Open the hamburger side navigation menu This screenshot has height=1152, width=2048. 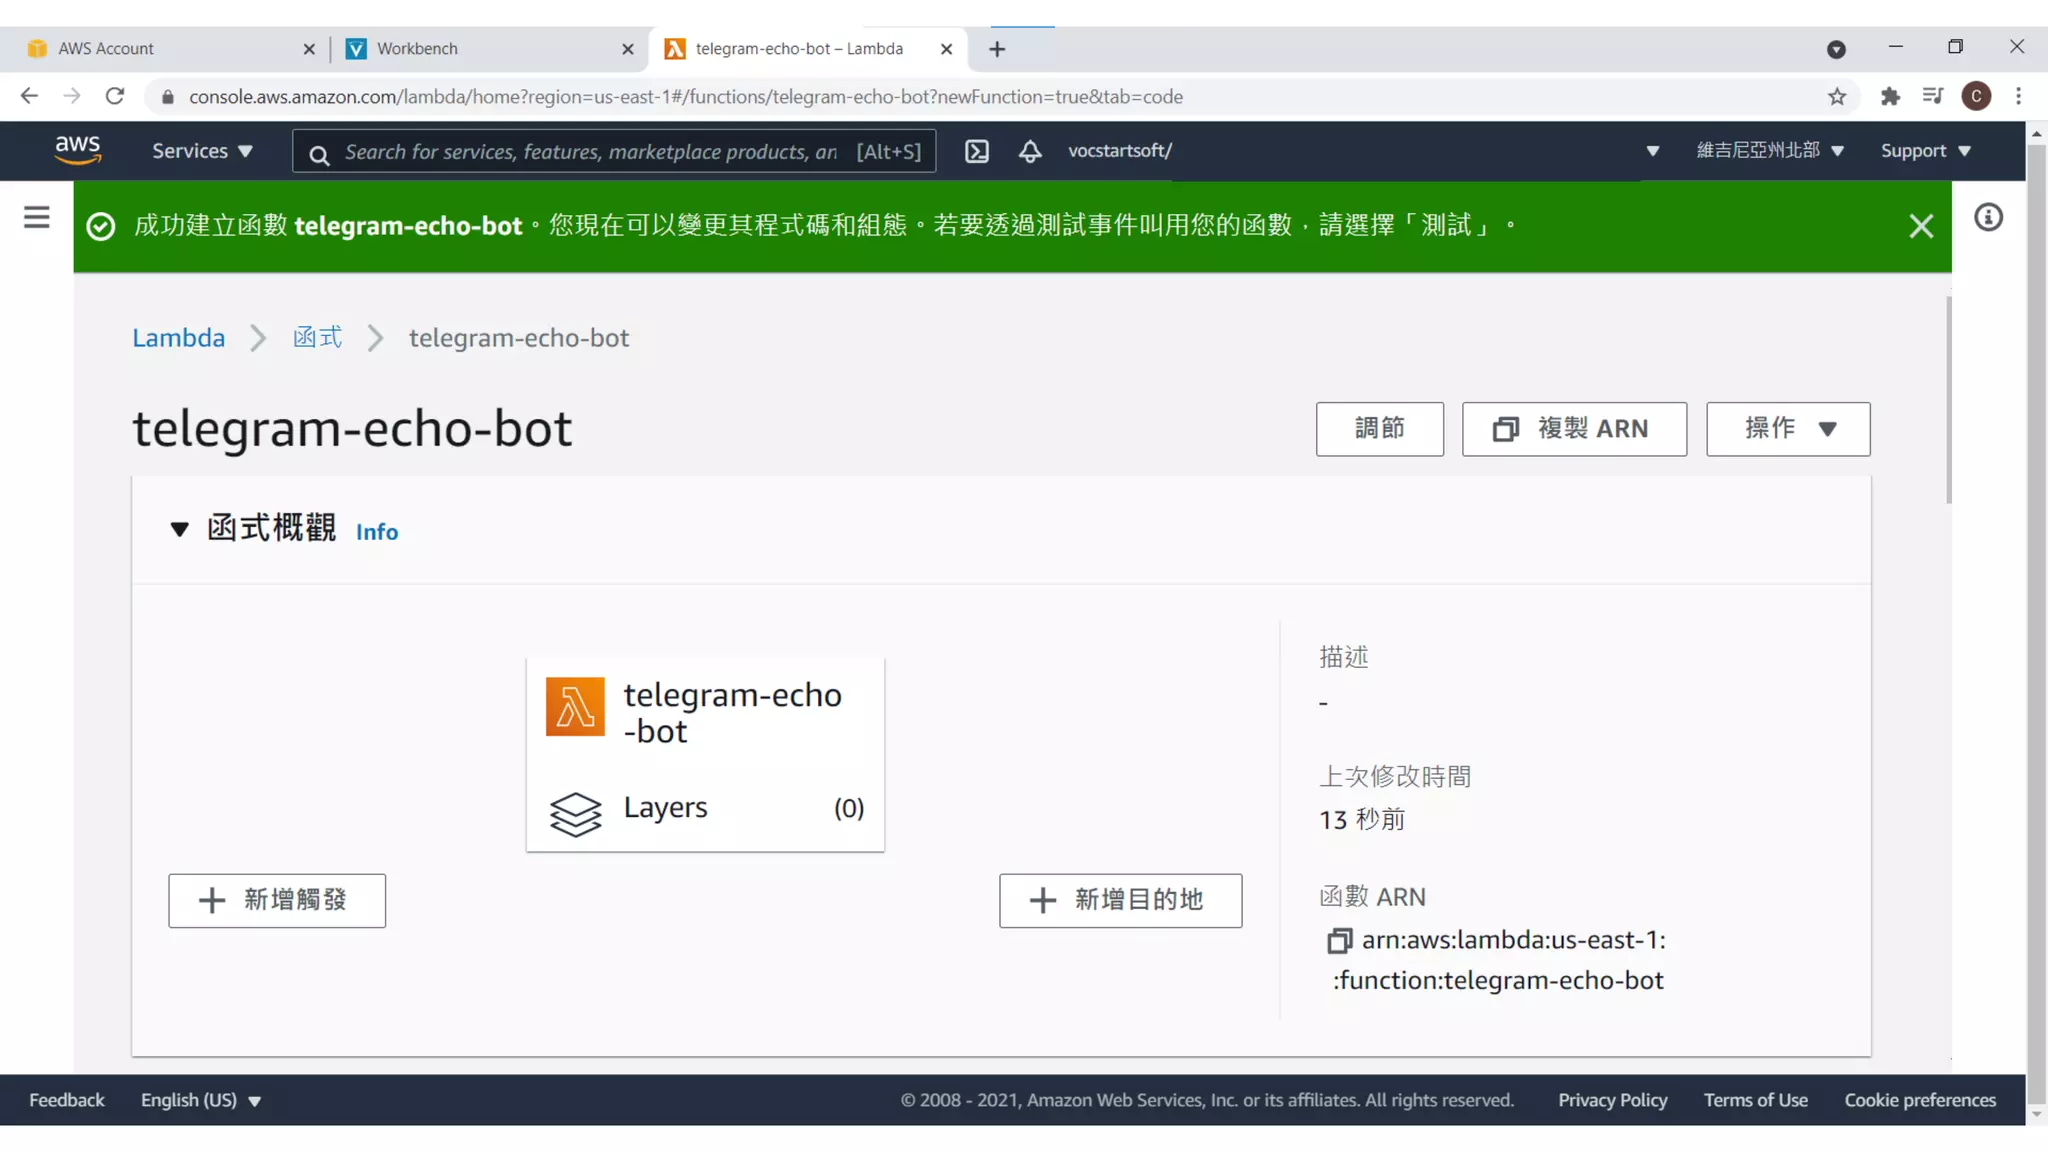click(x=37, y=217)
